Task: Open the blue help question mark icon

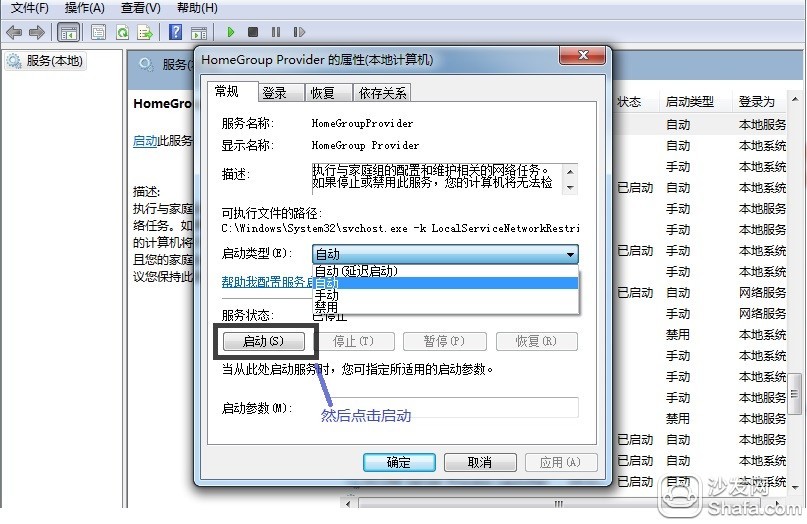Action: [175, 32]
